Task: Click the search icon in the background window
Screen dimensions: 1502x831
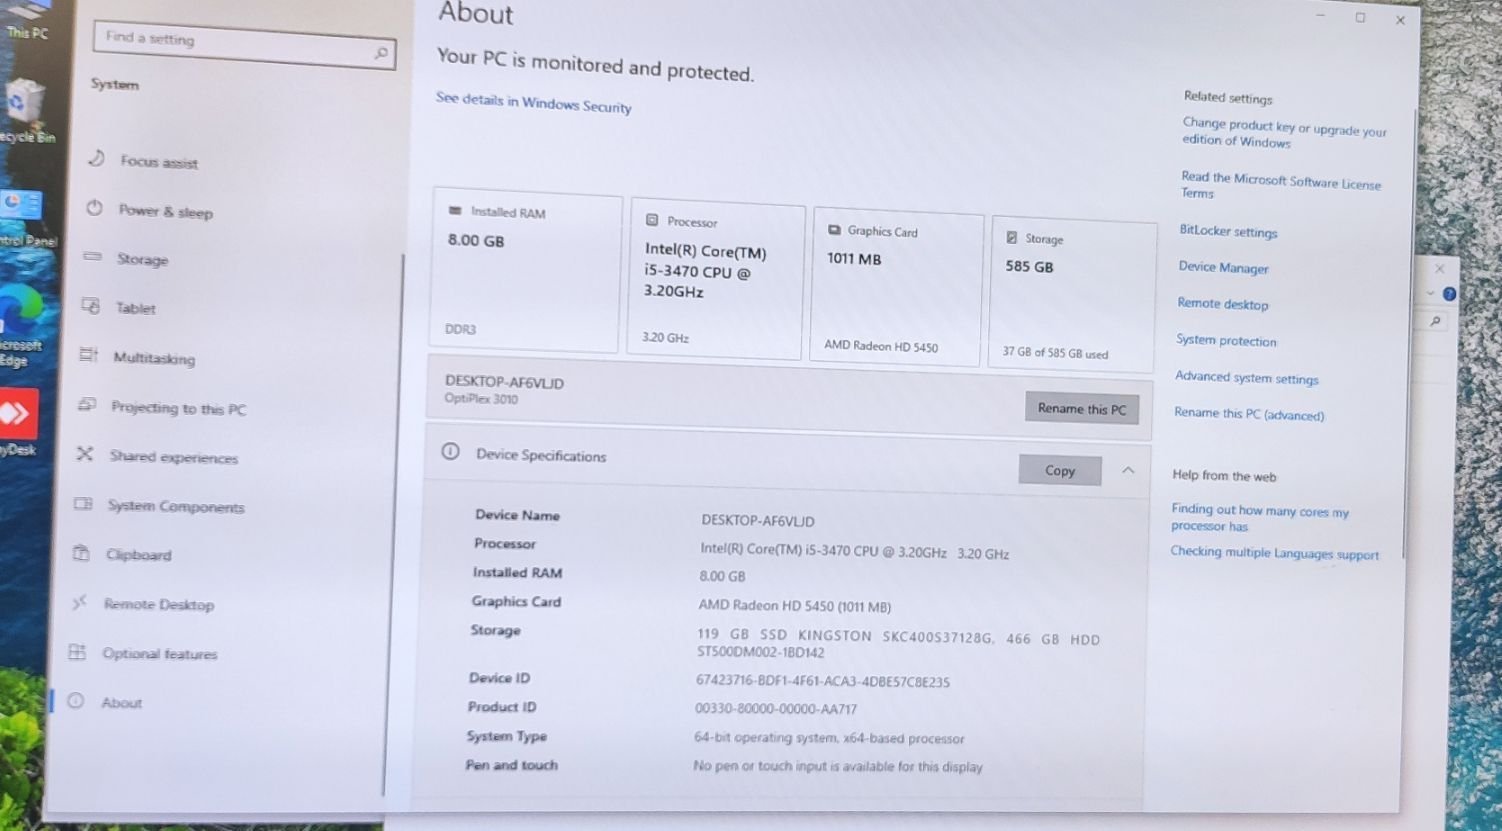Action: pos(1436,321)
